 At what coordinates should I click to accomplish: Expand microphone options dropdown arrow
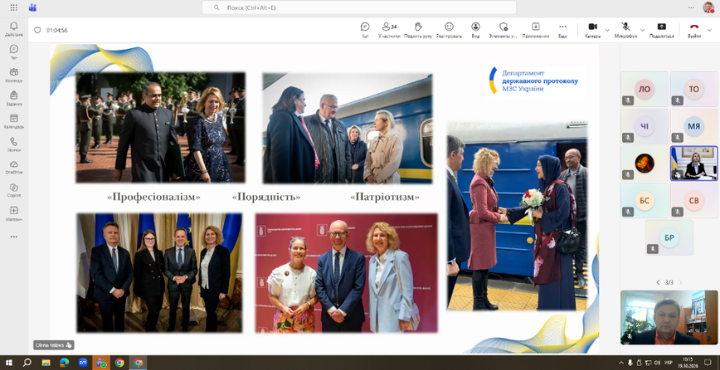pyautogui.click(x=642, y=30)
